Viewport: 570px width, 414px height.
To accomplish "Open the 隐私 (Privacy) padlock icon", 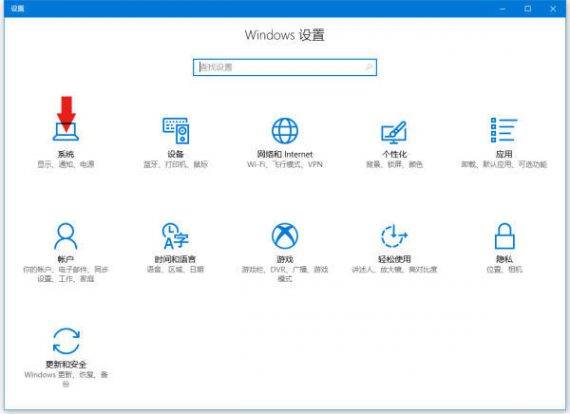I will 504,236.
